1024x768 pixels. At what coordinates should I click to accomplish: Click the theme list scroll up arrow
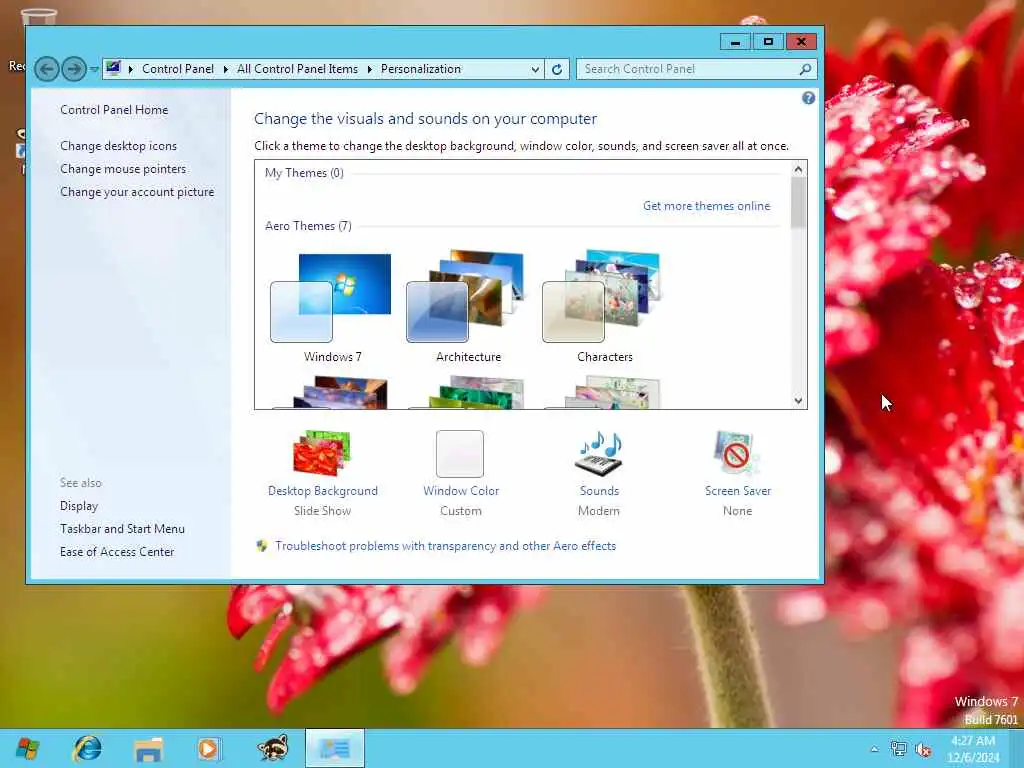pyautogui.click(x=798, y=169)
